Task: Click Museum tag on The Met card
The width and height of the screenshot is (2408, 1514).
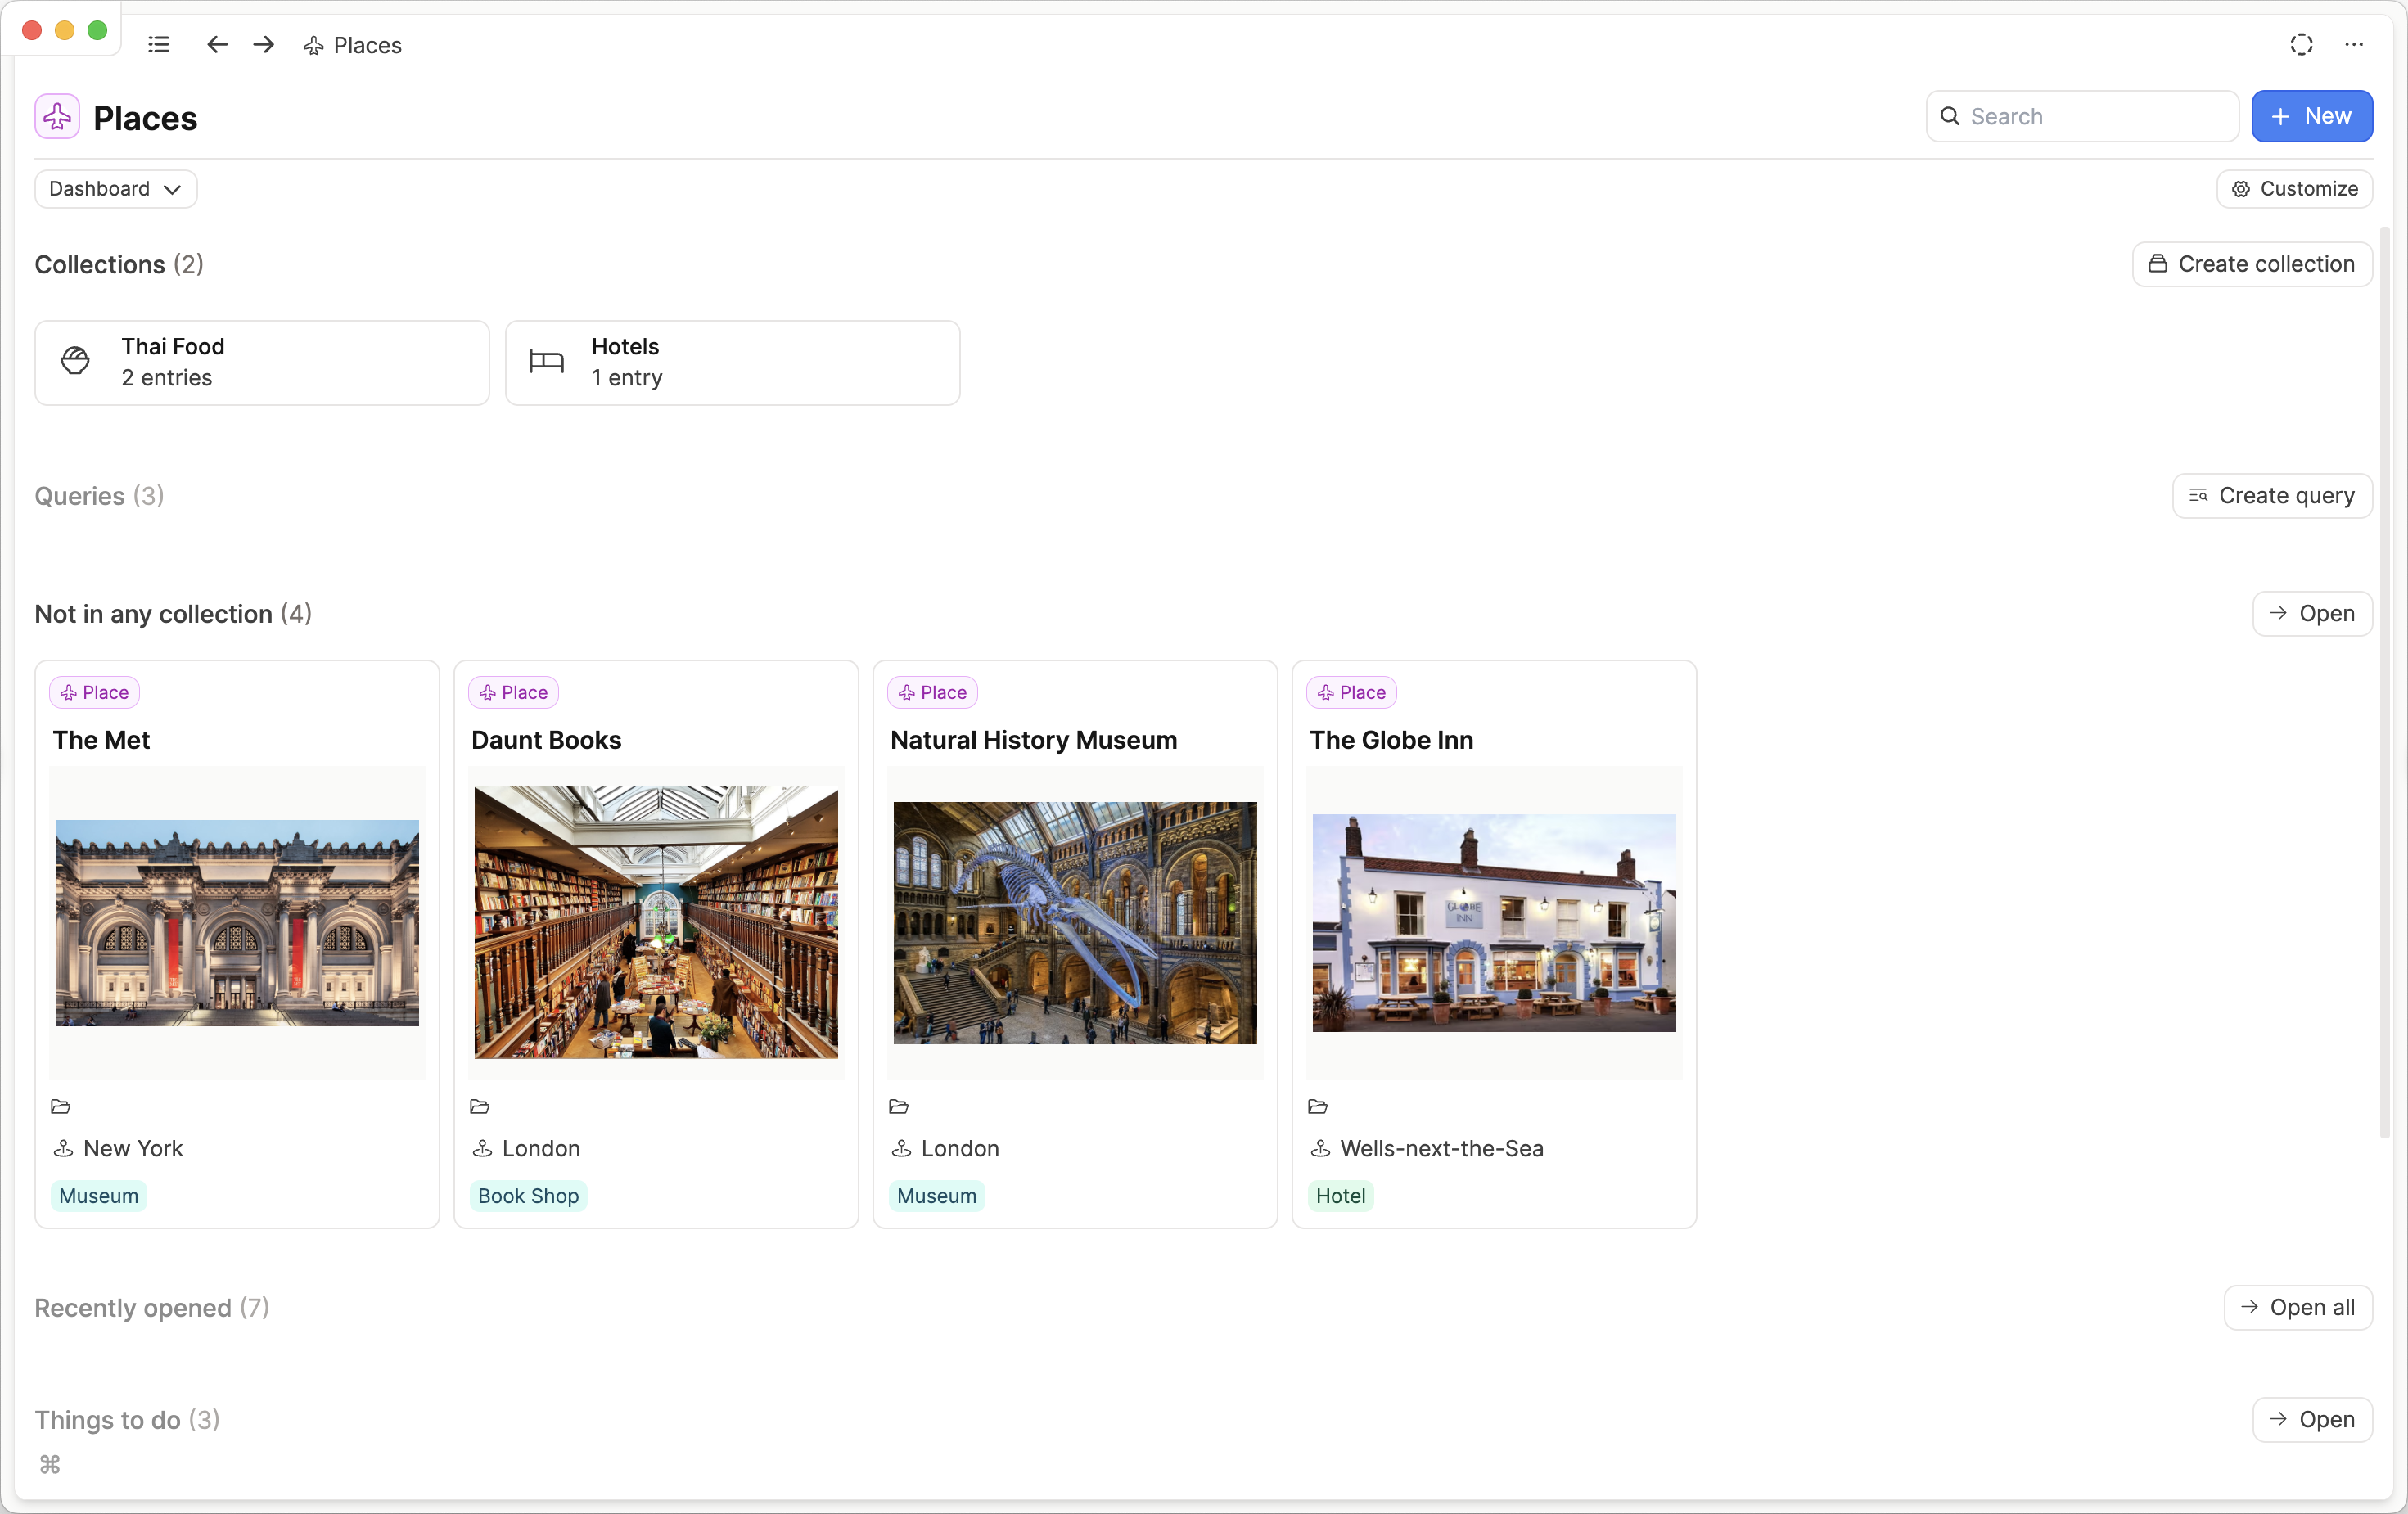Action: click(x=98, y=1195)
